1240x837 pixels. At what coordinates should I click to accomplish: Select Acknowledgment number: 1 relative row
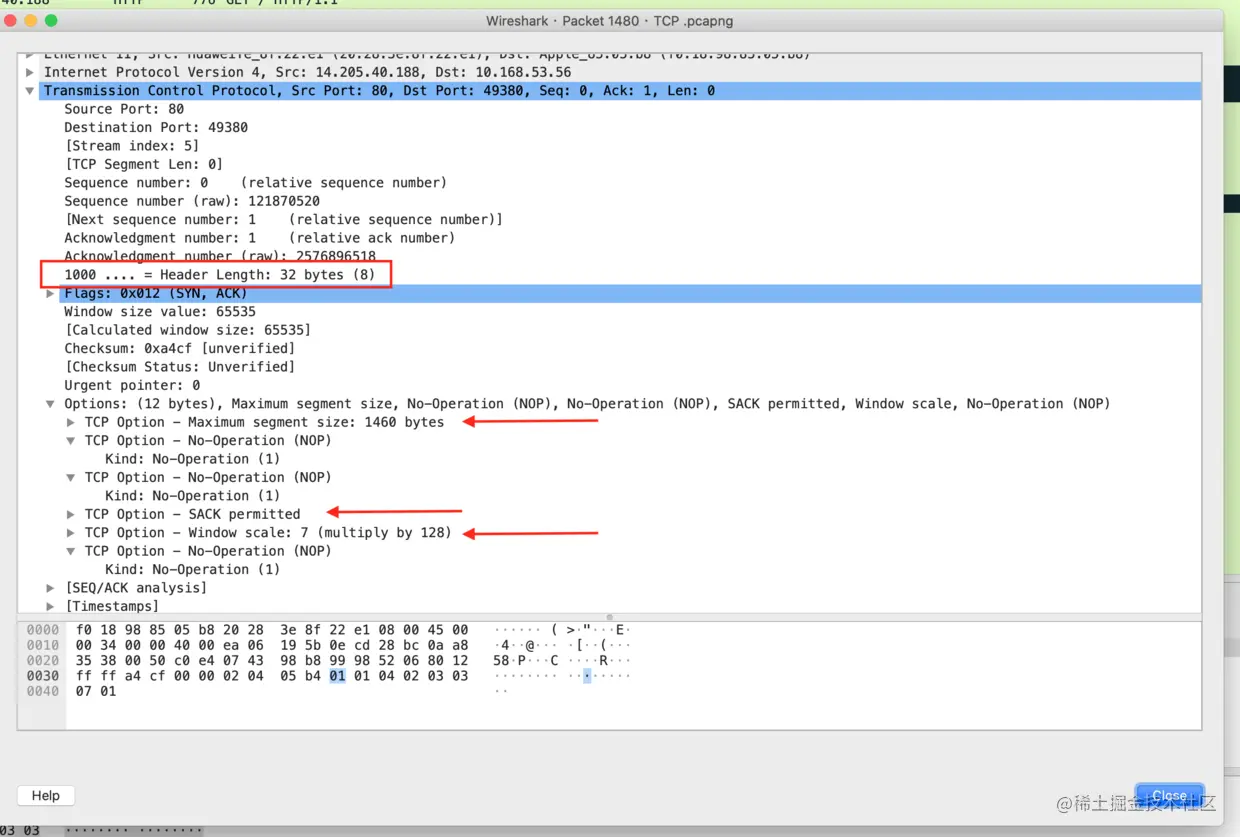pos(259,238)
